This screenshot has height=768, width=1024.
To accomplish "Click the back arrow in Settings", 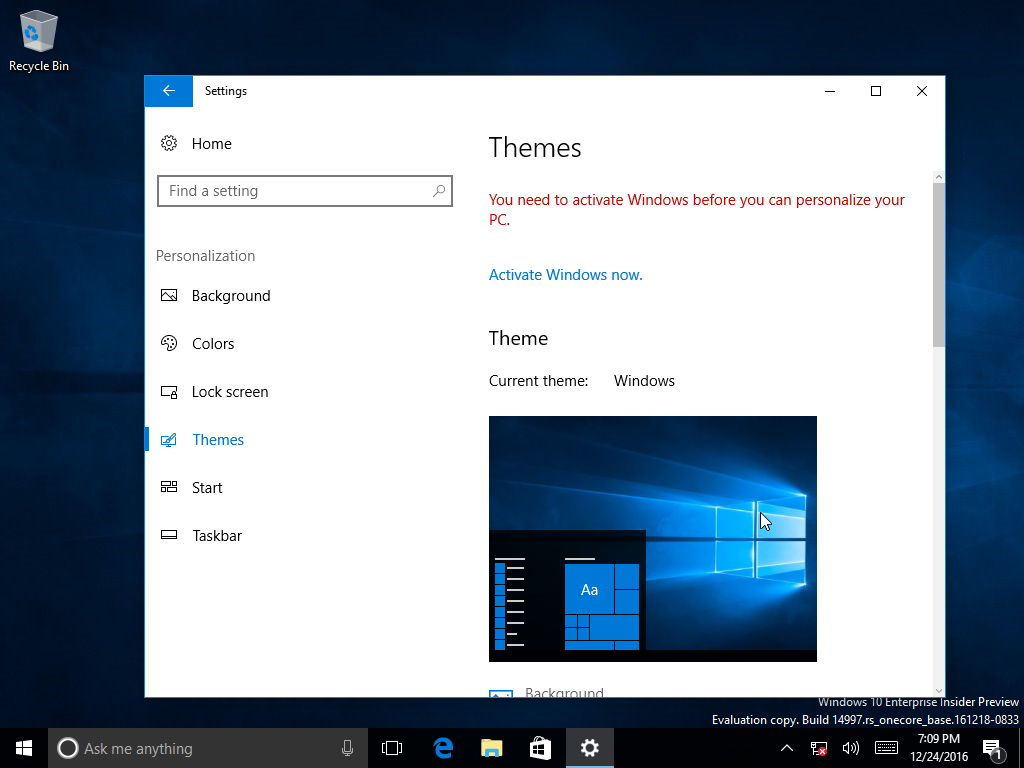I will [168, 91].
